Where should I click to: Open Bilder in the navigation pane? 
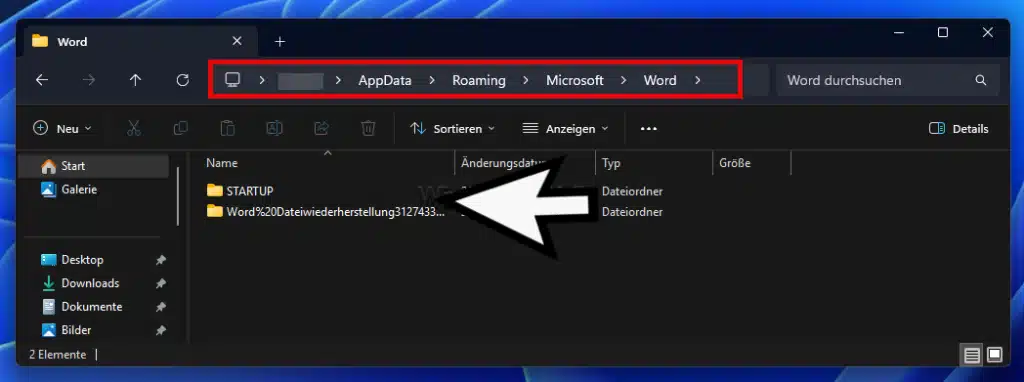(x=76, y=330)
